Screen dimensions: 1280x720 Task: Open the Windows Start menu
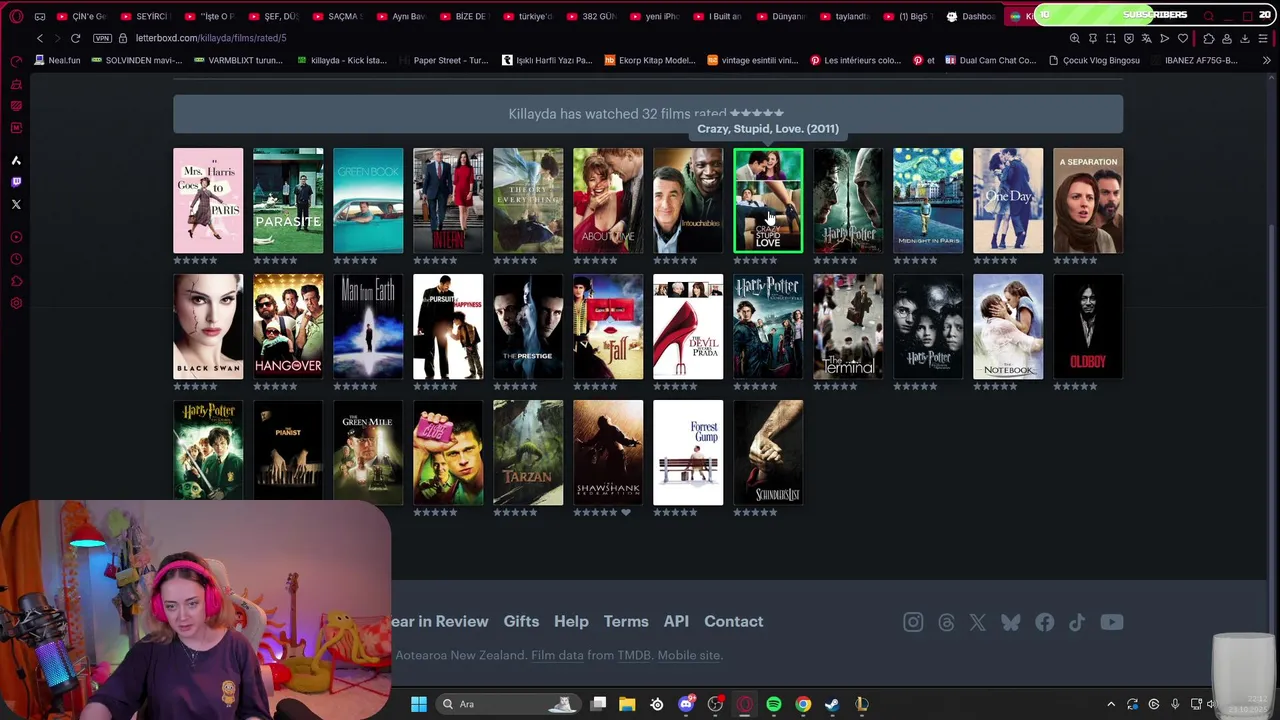point(419,704)
